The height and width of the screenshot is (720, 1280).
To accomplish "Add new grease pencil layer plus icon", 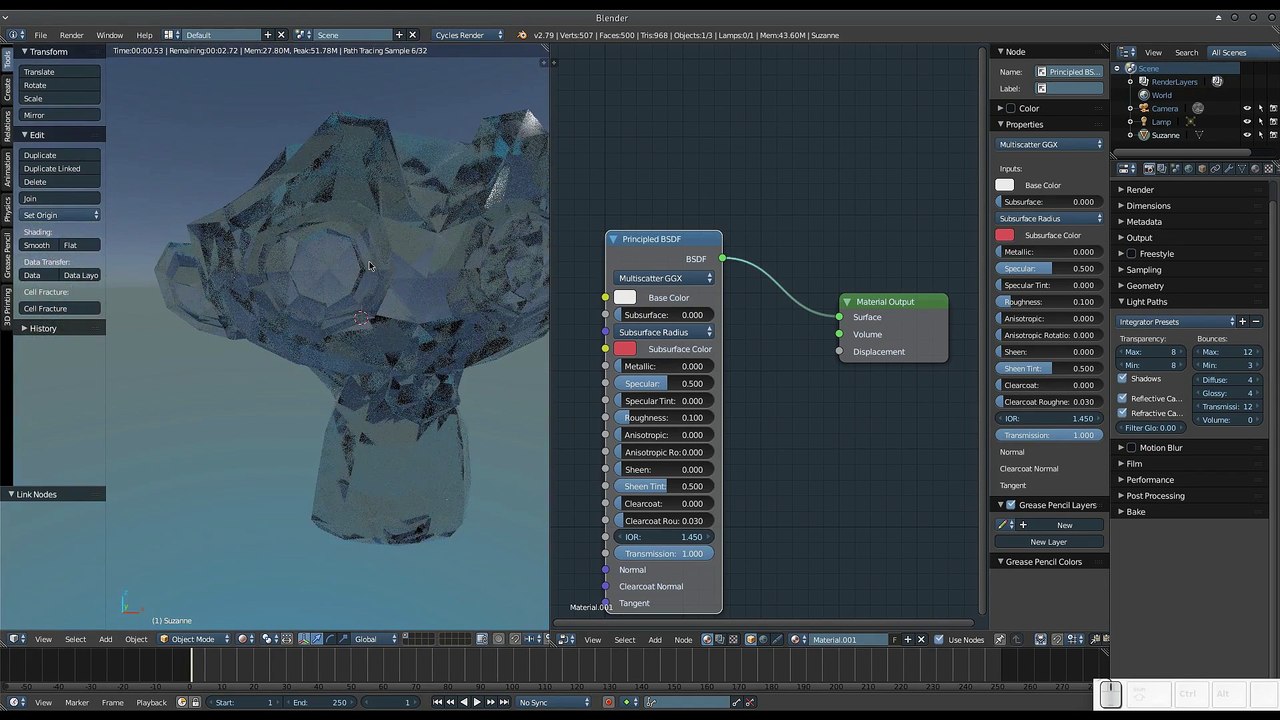I will point(1023,525).
